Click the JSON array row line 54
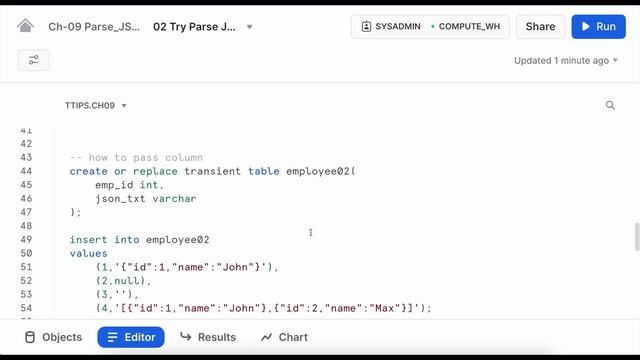This screenshot has height=360, width=640. pos(263,308)
